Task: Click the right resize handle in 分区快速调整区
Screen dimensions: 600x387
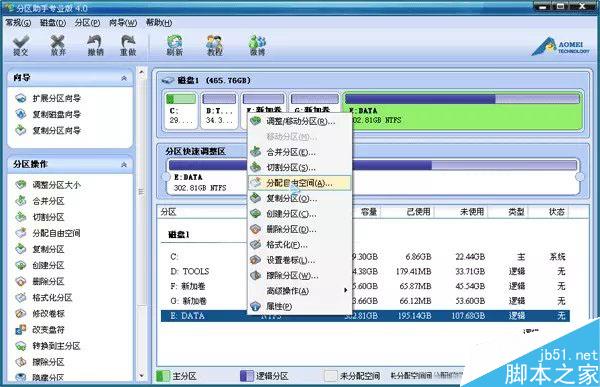Action: coord(580,177)
